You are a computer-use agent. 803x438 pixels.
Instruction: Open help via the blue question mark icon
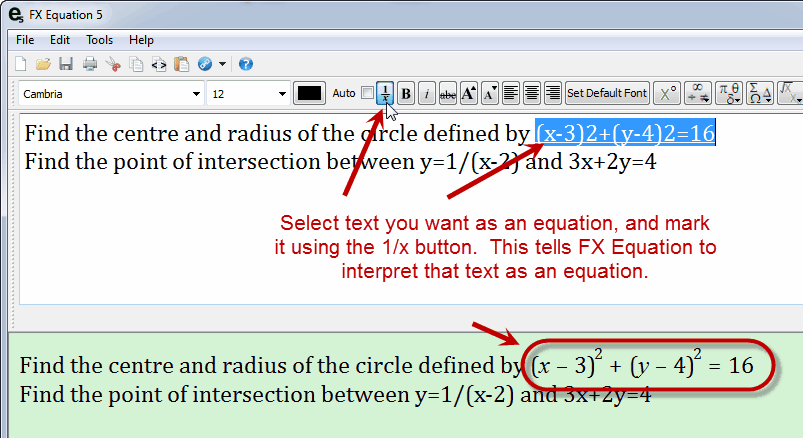click(246, 64)
